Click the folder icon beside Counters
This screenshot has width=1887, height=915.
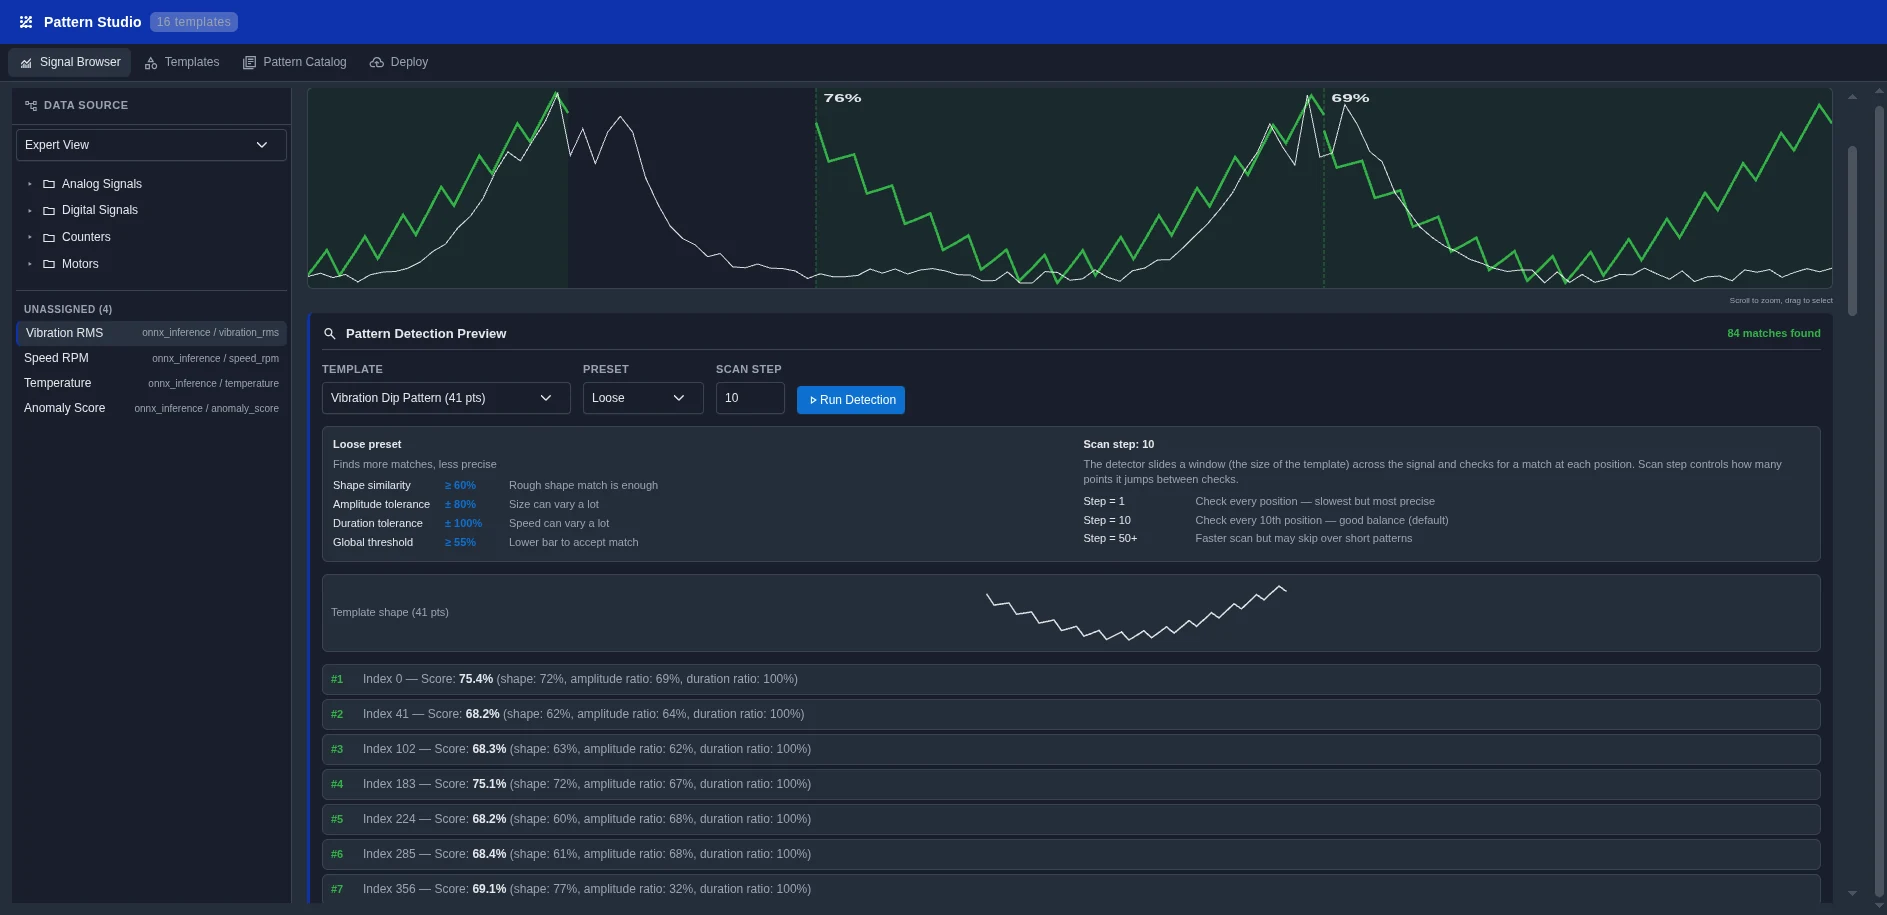tap(48, 237)
